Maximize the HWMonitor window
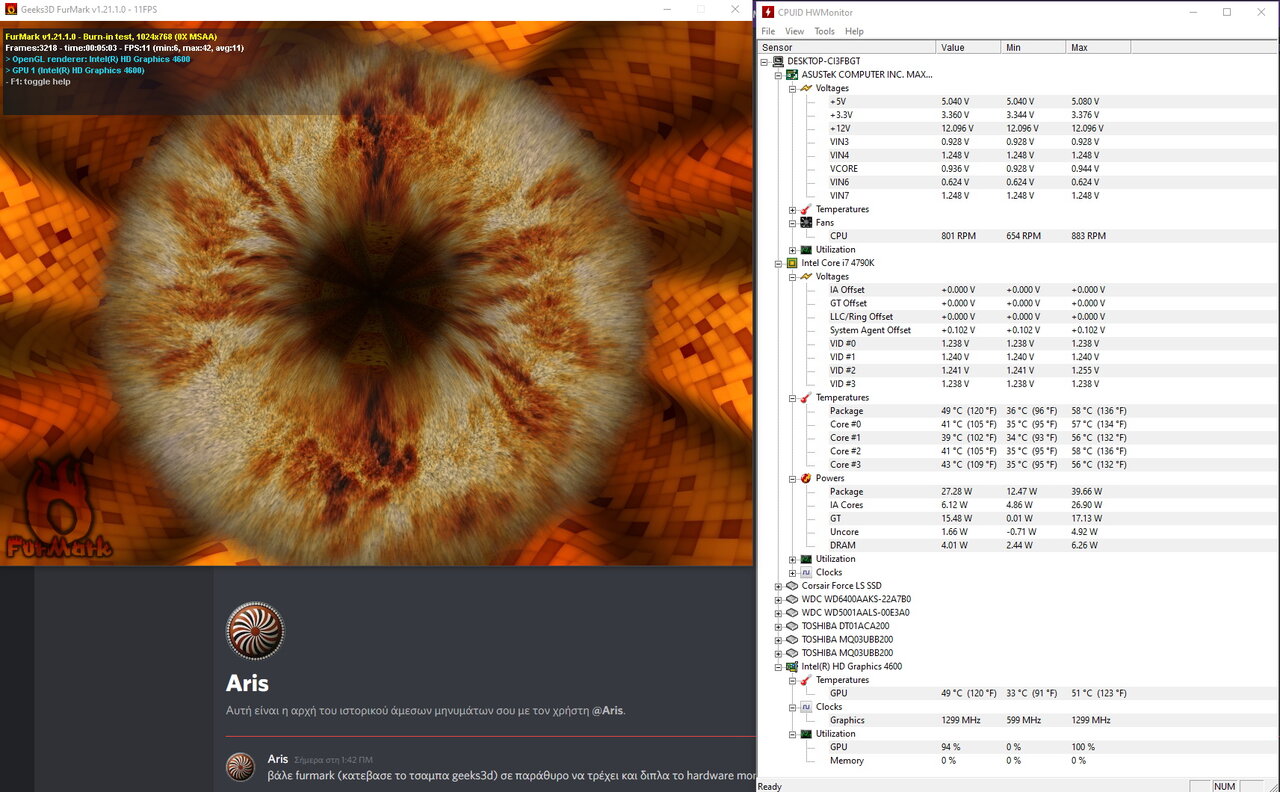 click(1227, 12)
